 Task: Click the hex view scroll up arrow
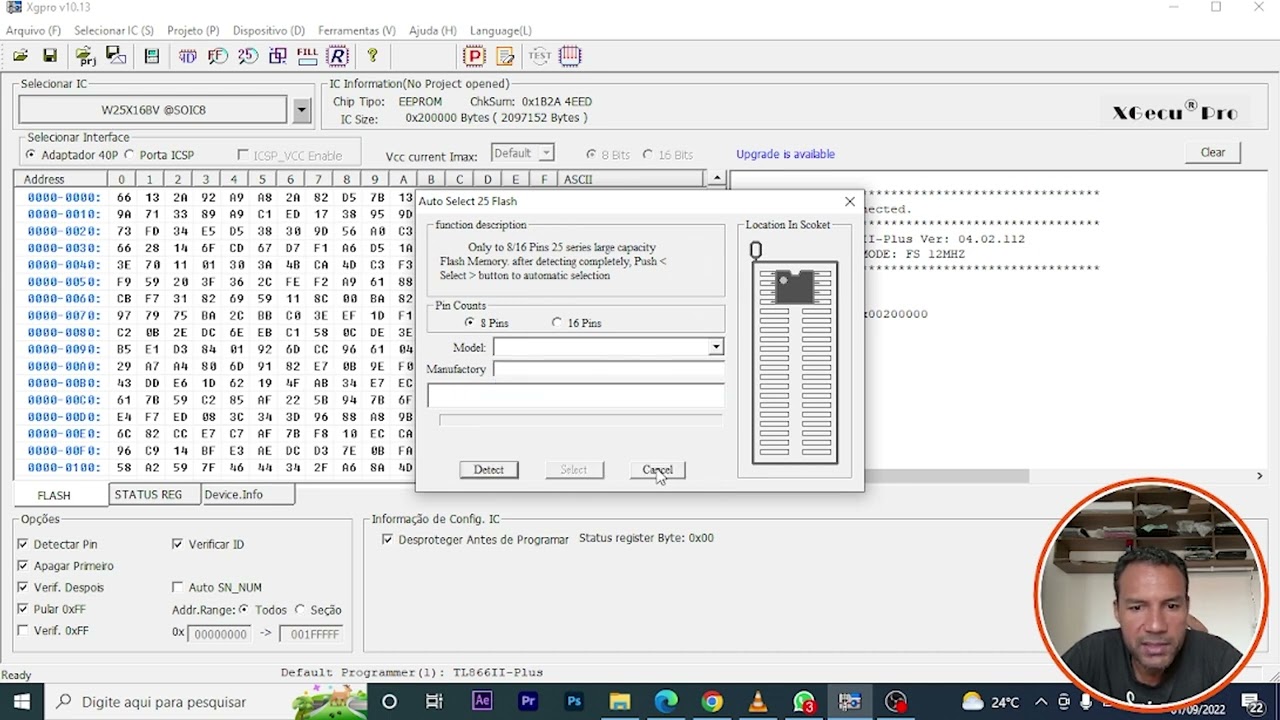coord(716,179)
